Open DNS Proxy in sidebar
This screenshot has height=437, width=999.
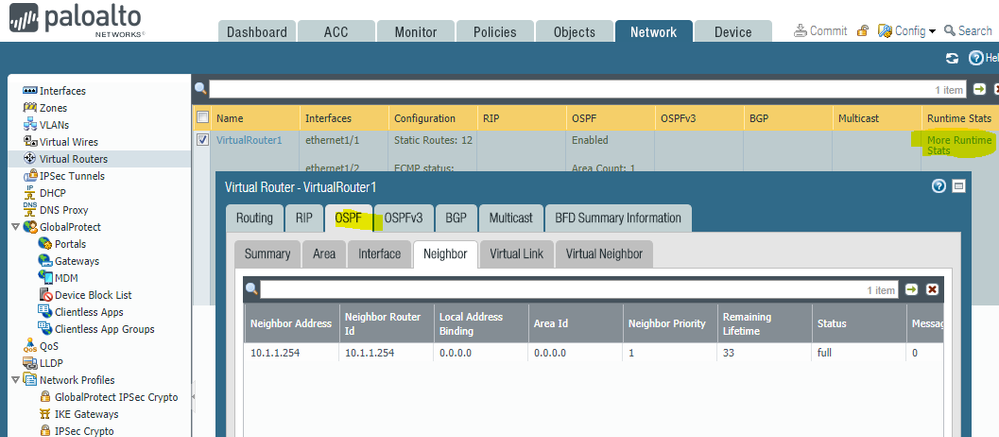tap(64, 210)
